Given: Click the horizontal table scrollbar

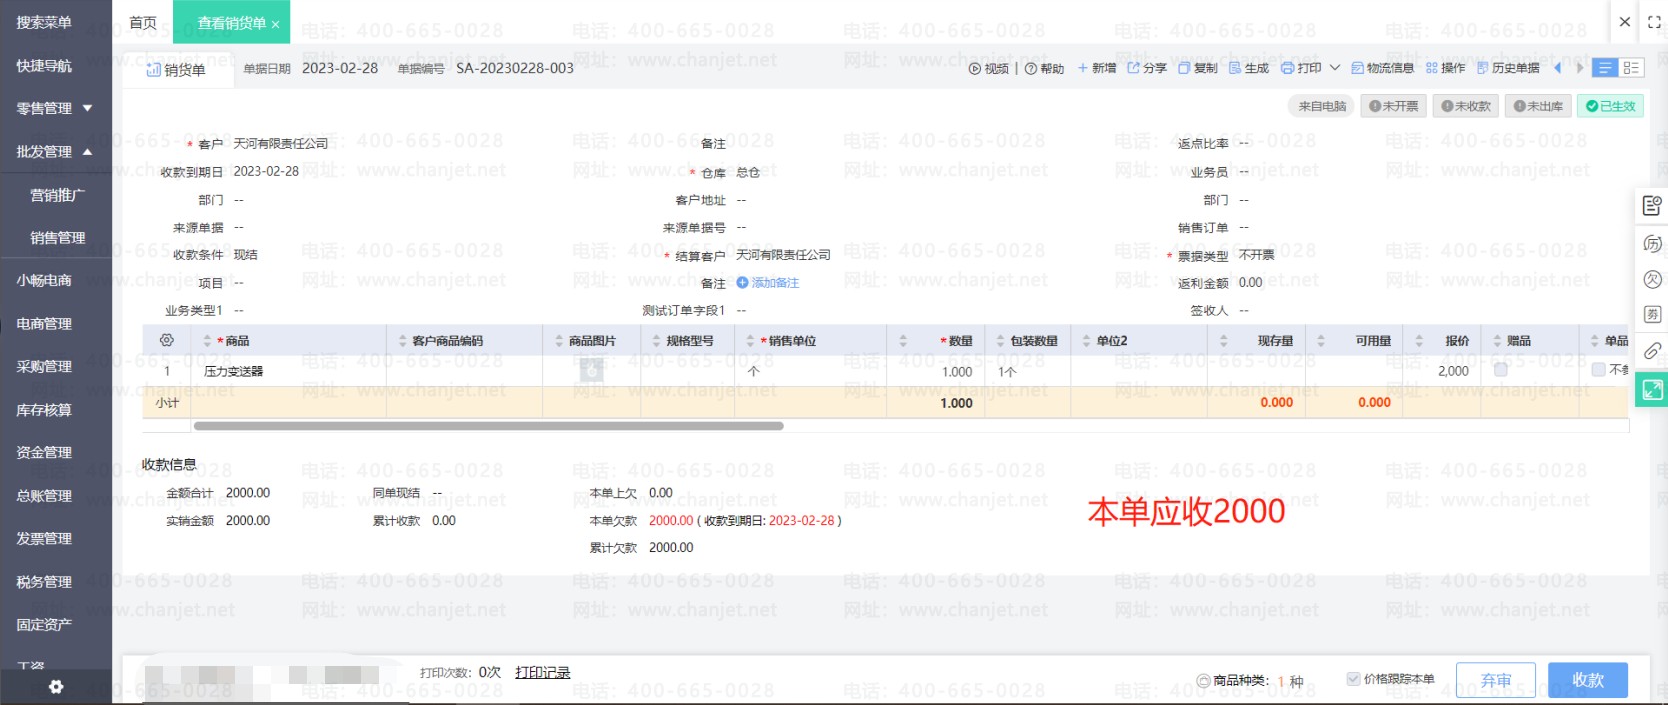Looking at the screenshot, I should [488, 426].
